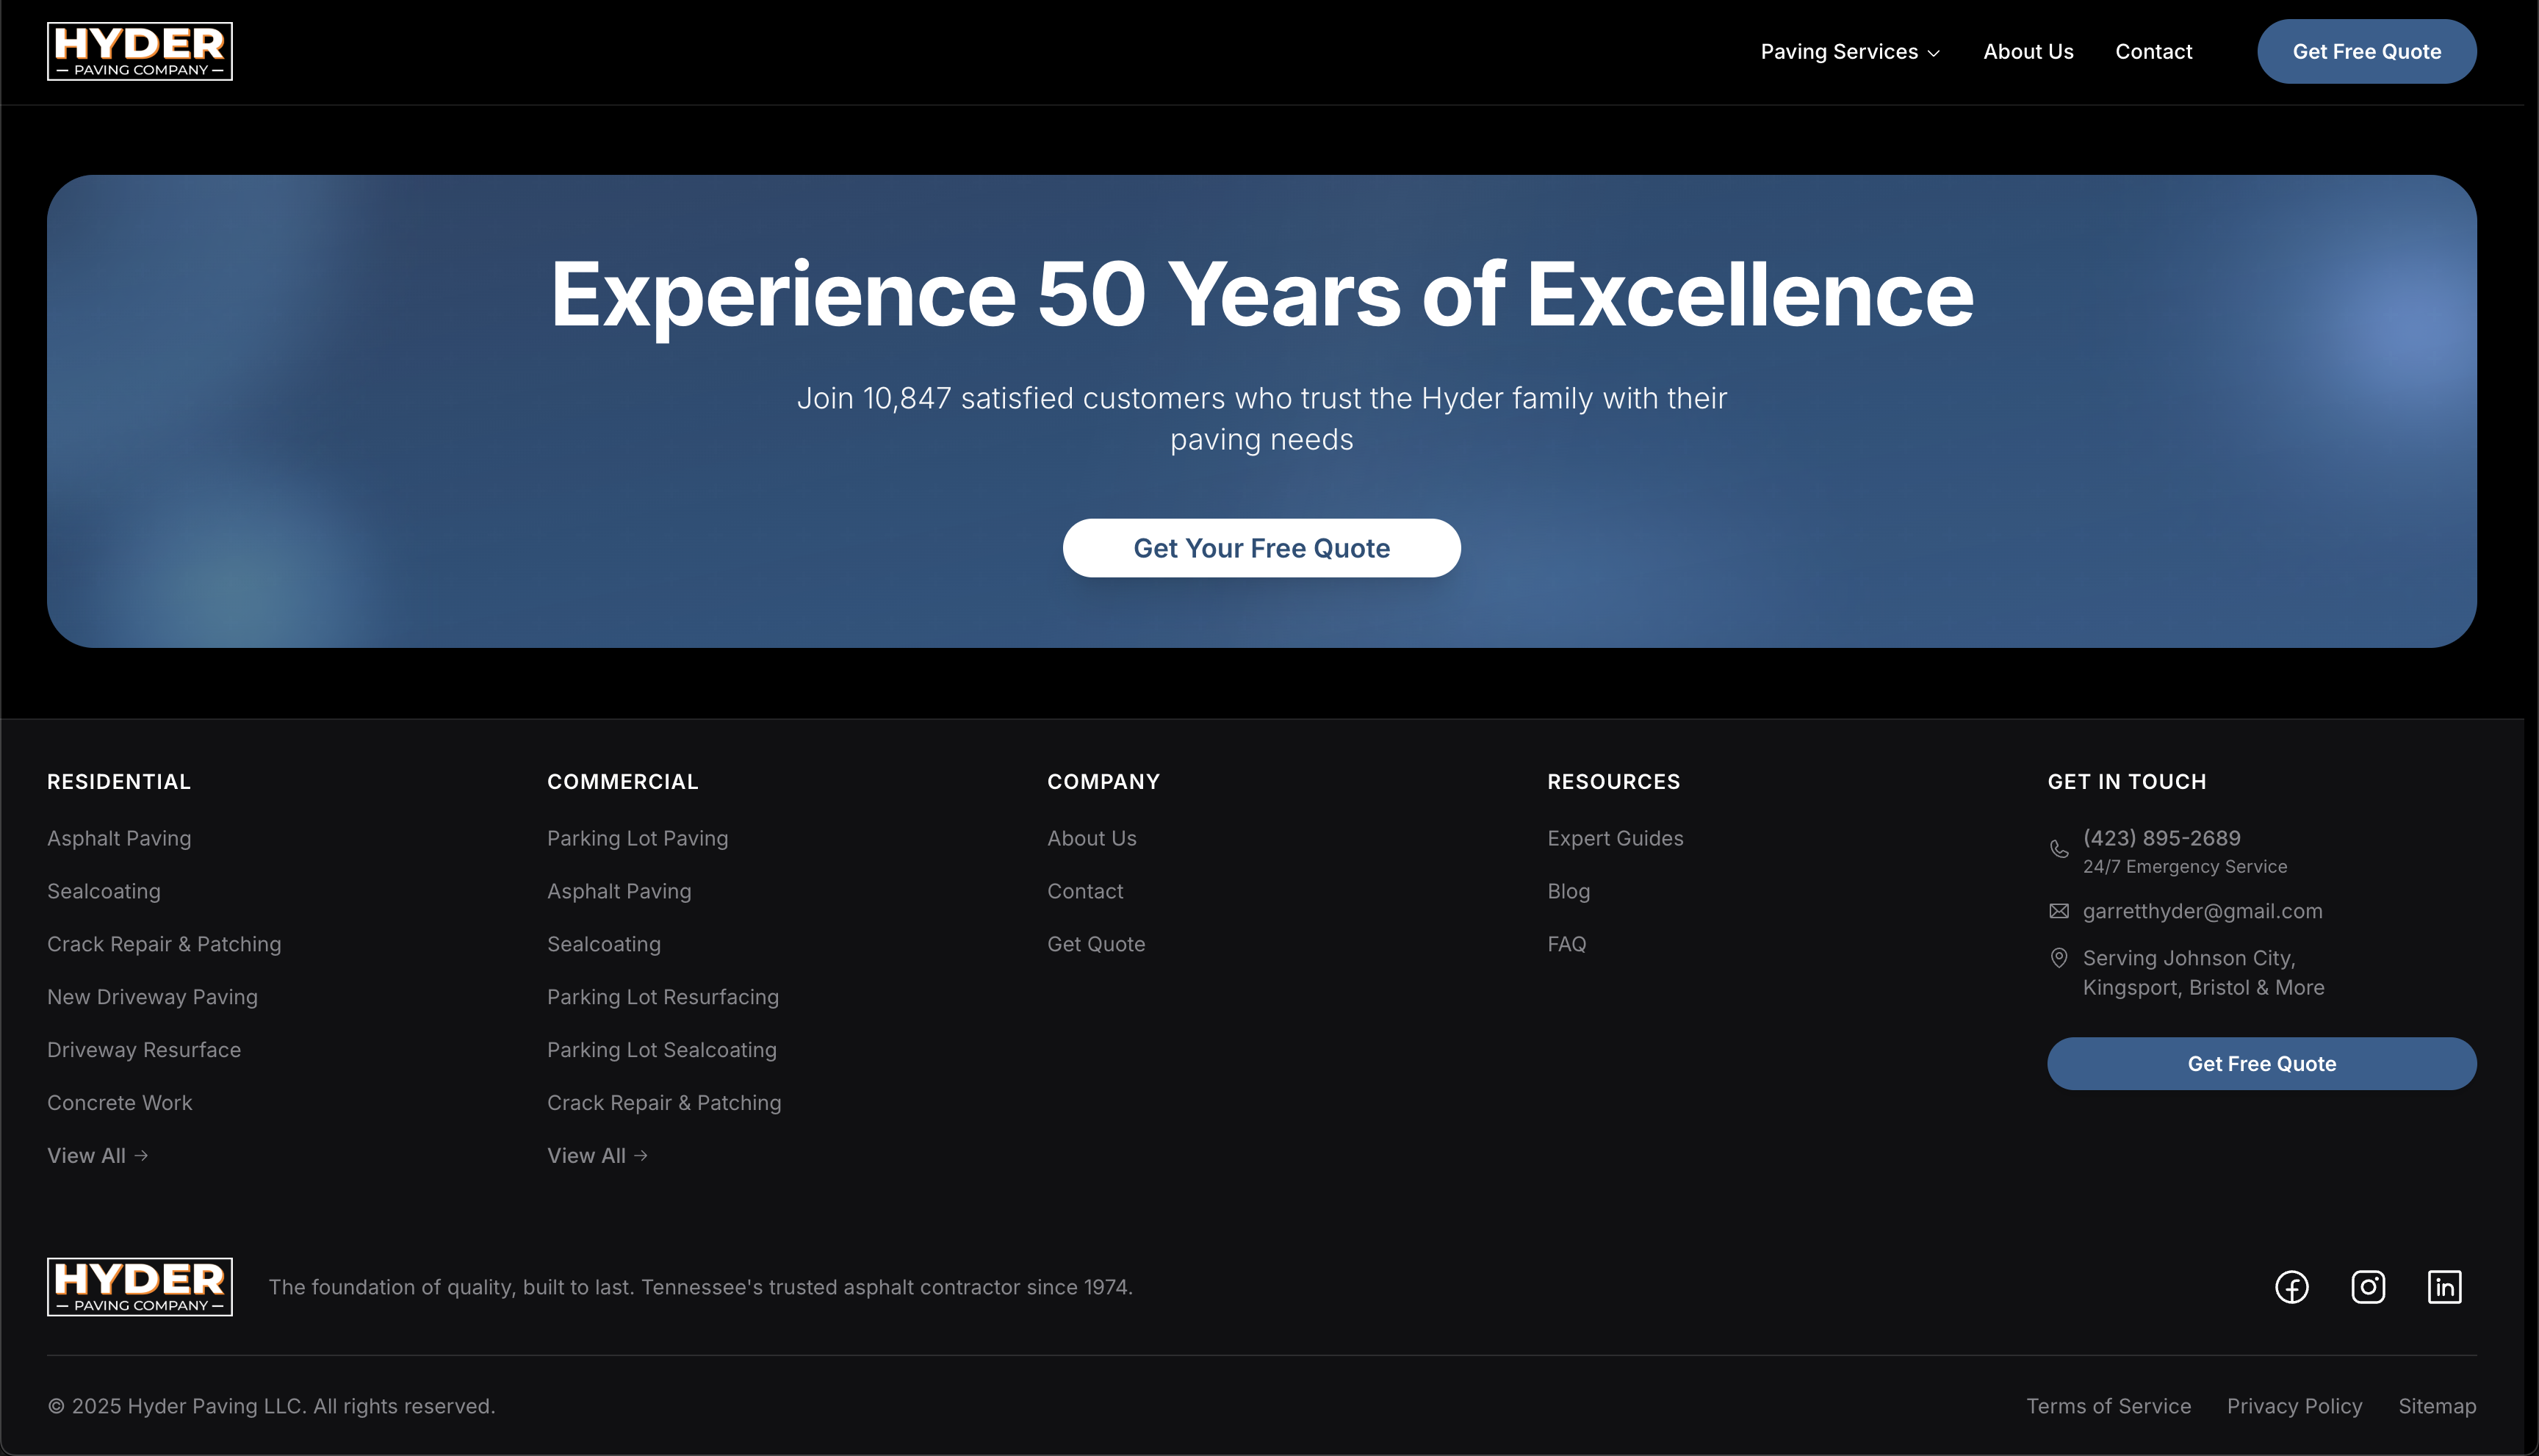
Task: Open the Facebook social icon
Action: click(x=2291, y=1287)
